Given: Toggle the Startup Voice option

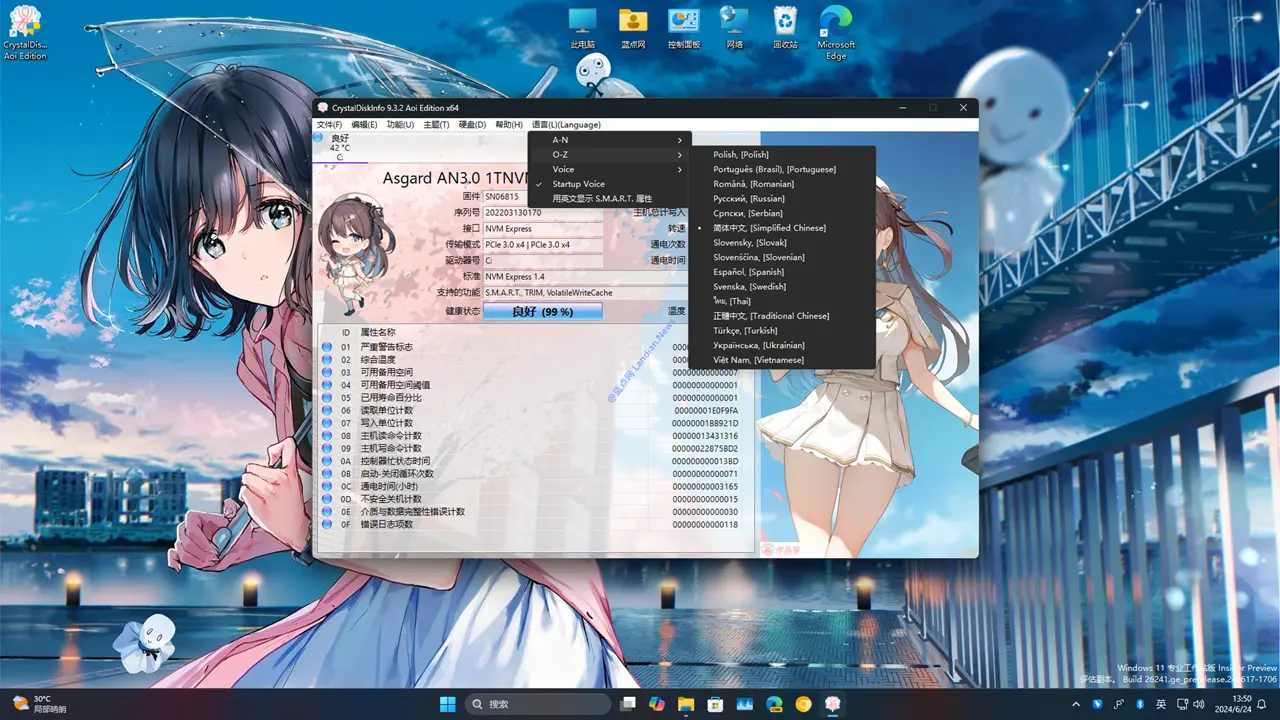Looking at the screenshot, I should point(609,184).
